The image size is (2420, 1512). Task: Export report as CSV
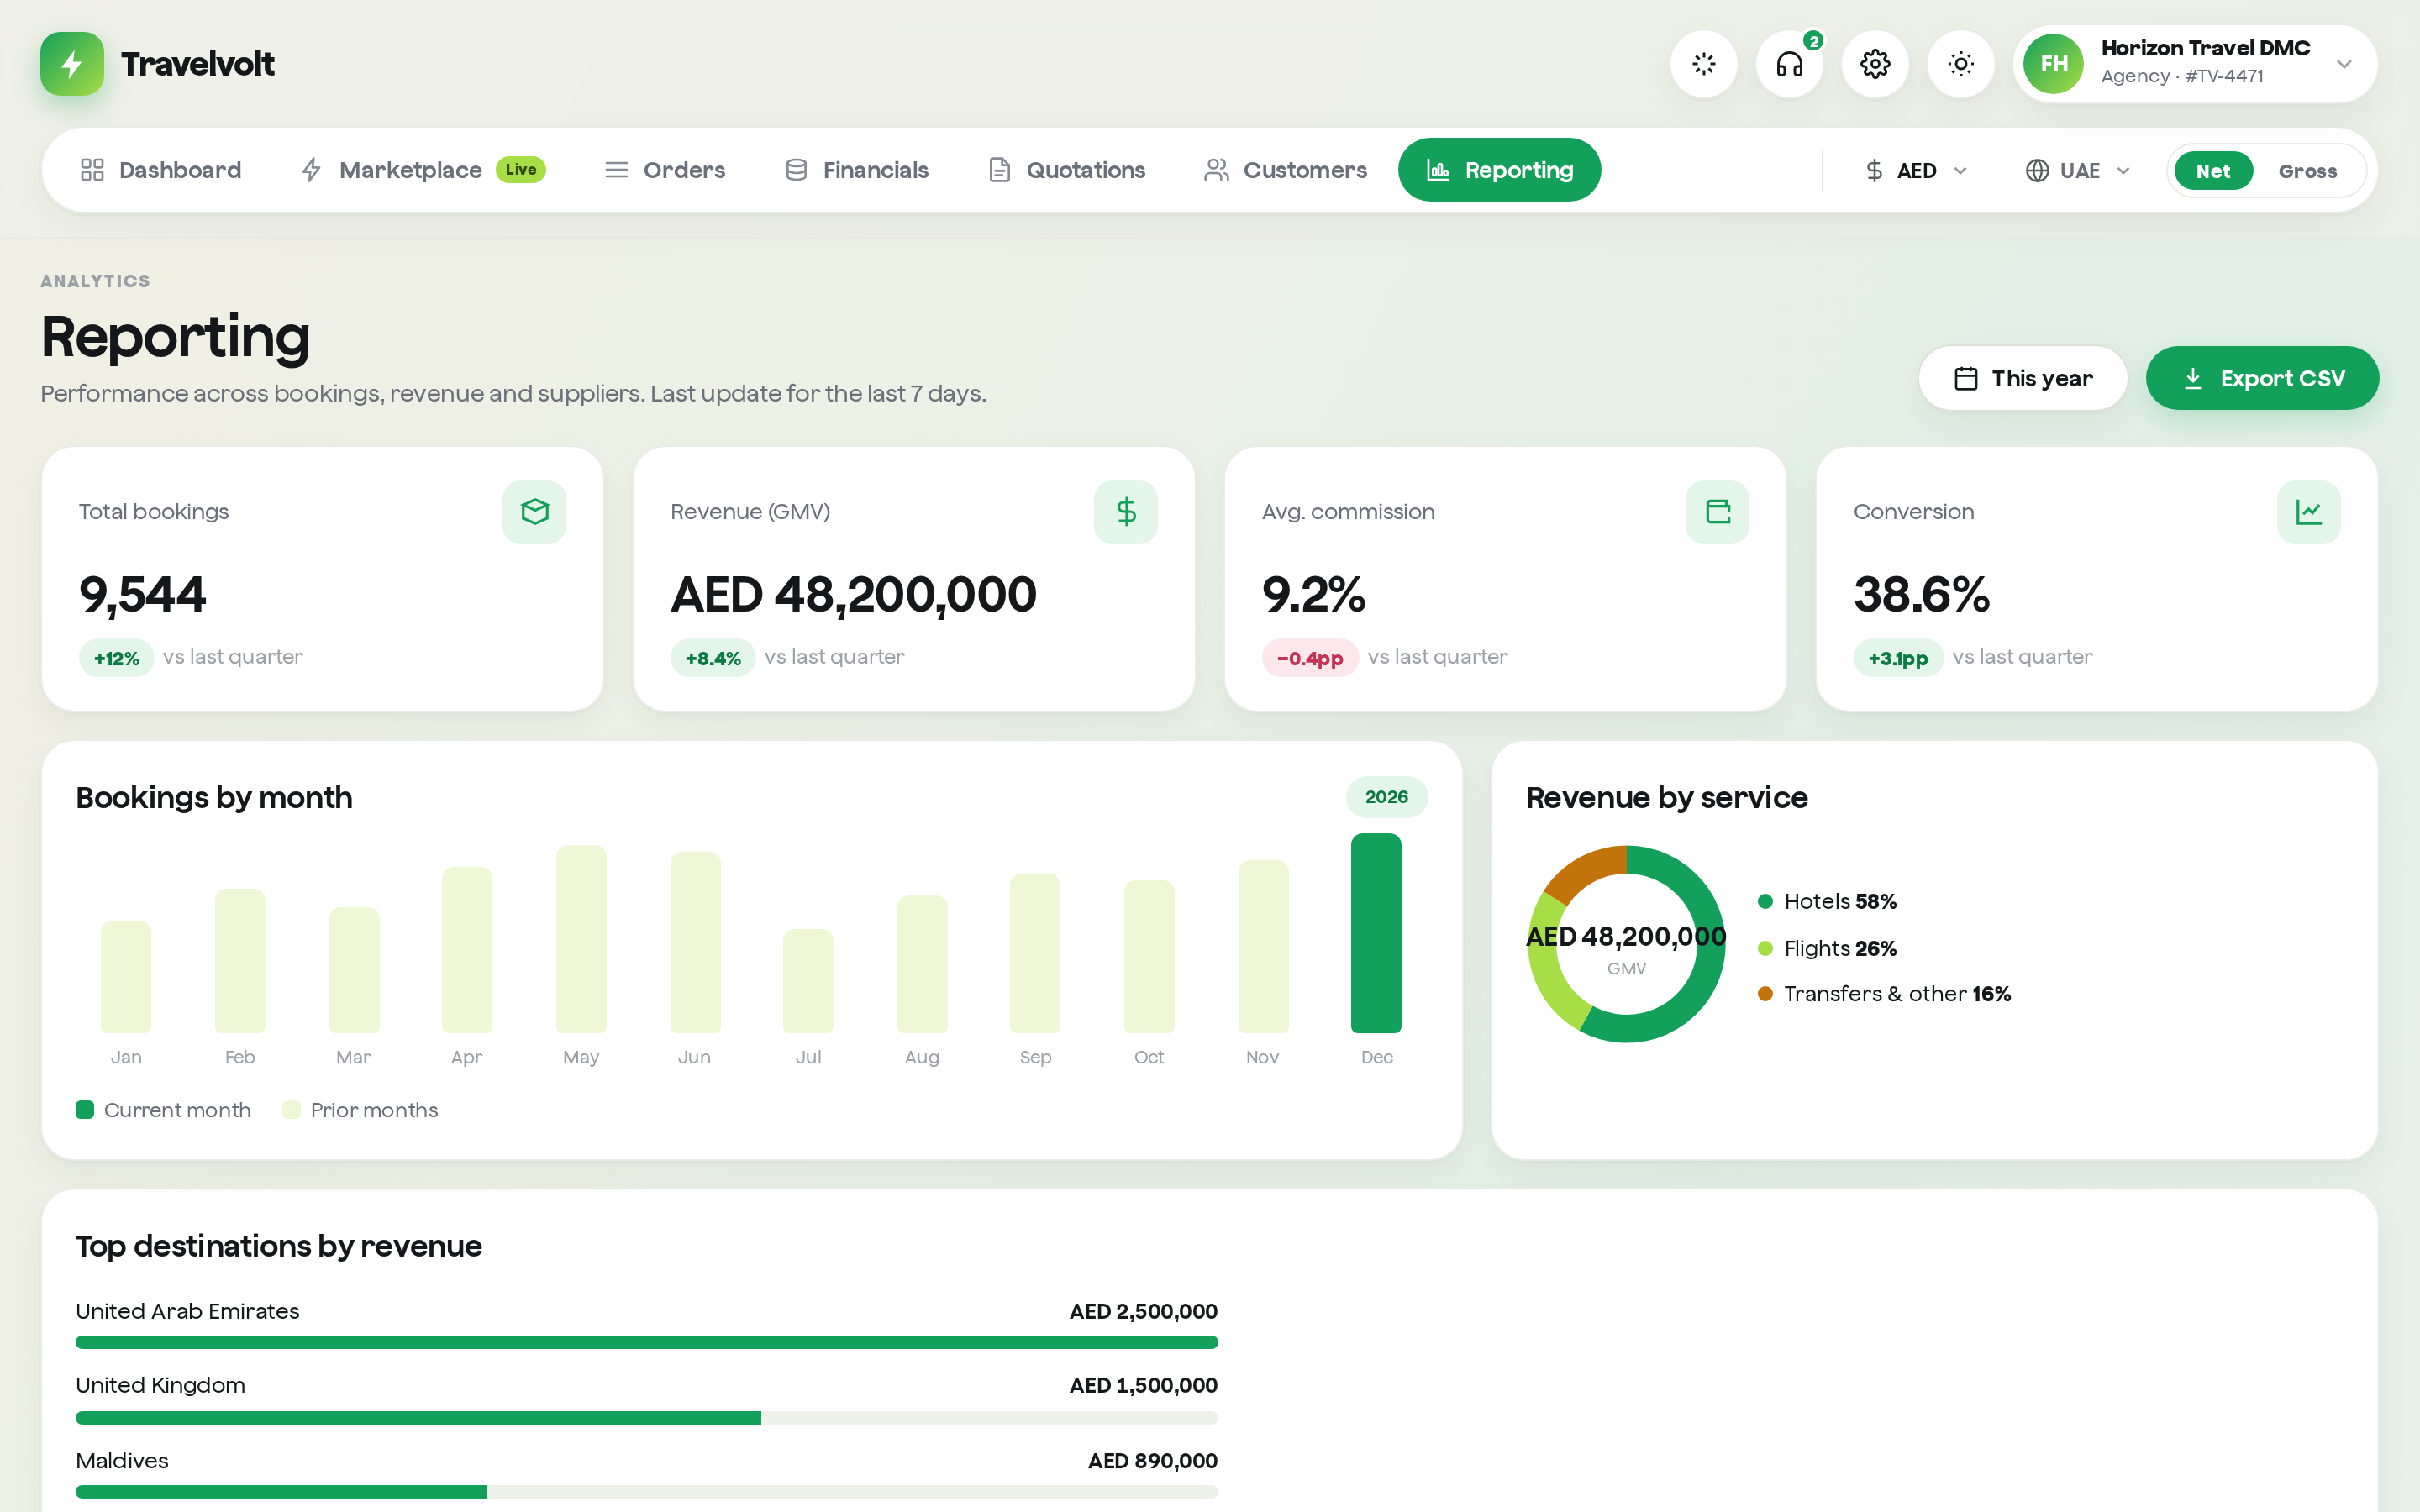click(x=2262, y=378)
